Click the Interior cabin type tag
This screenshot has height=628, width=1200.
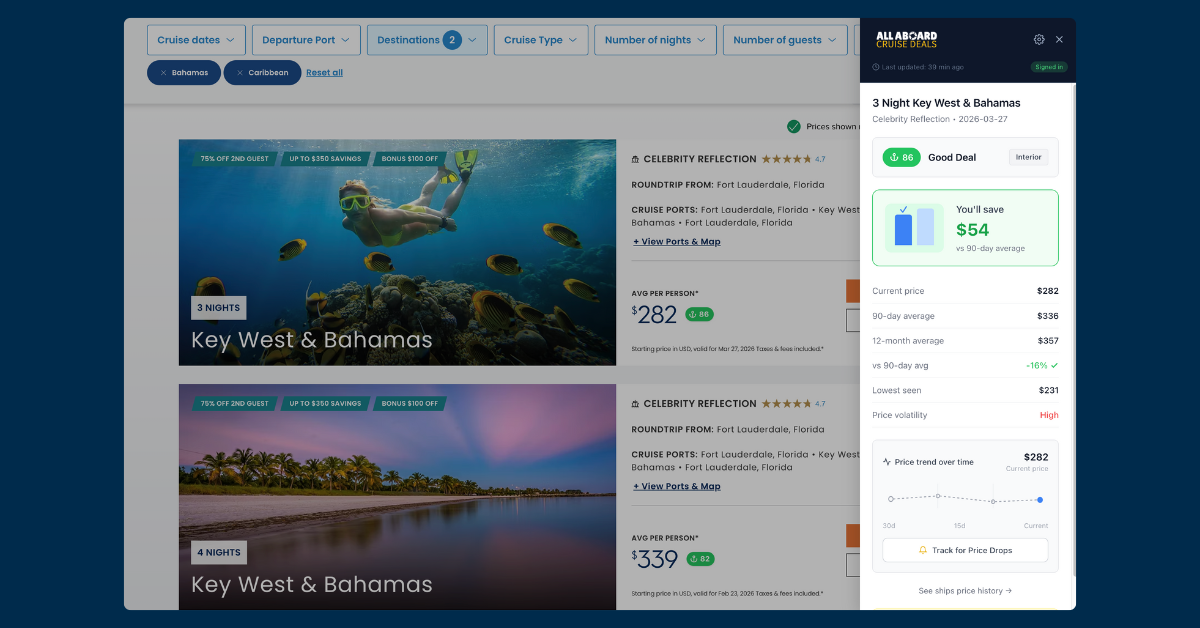pyautogui.click(x=1028, y=157)
